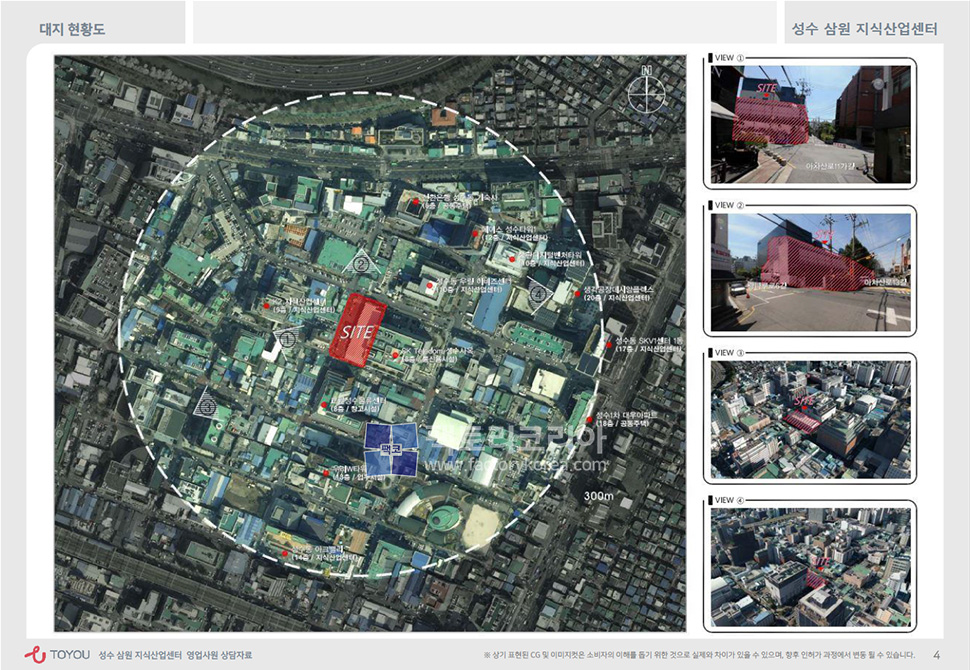Click the red dot beside the 6층 공동주택 label
This screenshot has width=970, height=670.
click(416, 202)
